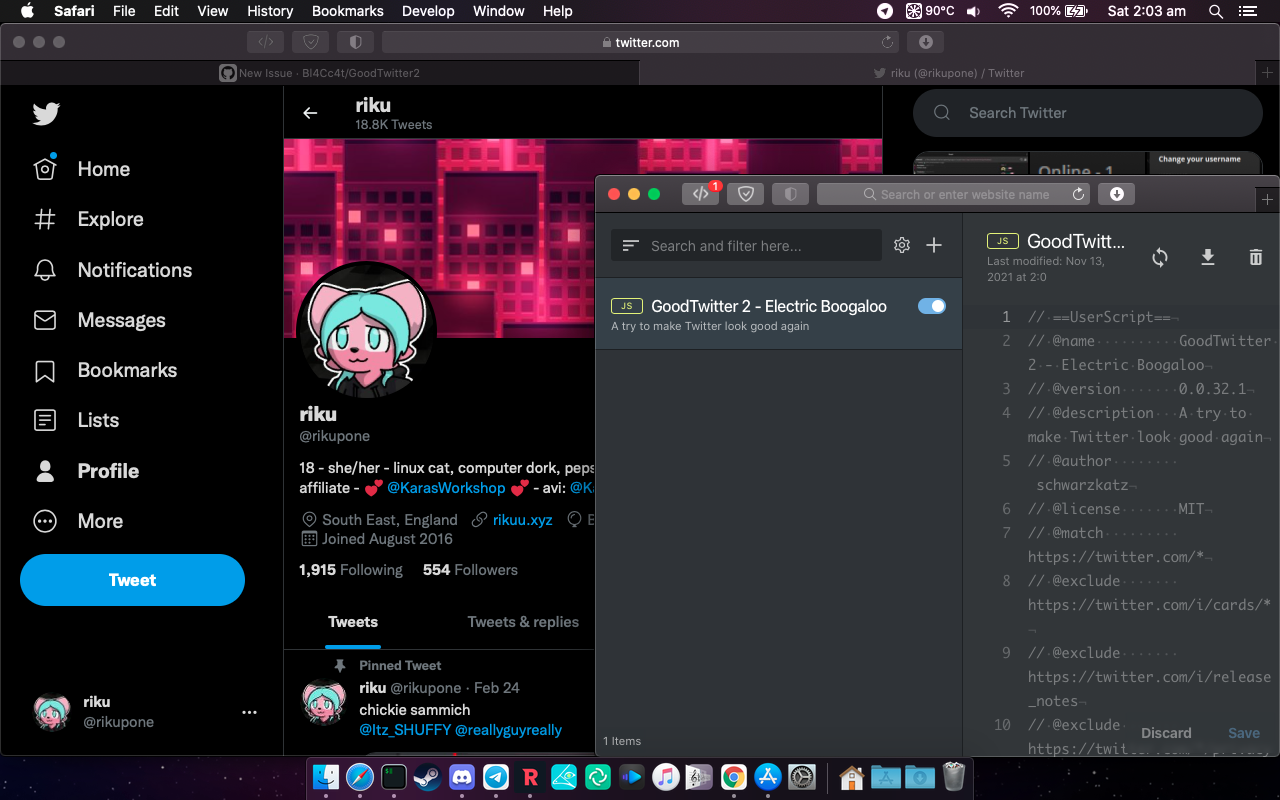
Task: Open Discord from the dock
Action: [461, 776]
